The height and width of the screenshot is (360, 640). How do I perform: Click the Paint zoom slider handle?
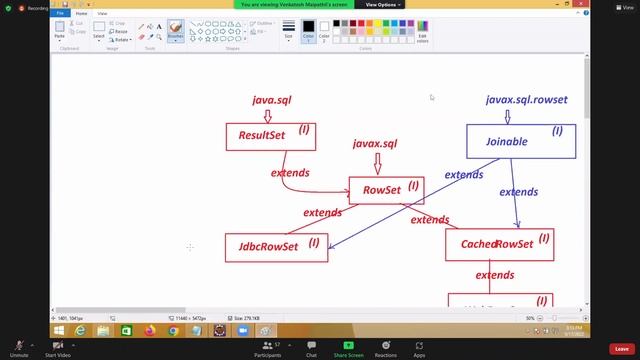(554, 318)
